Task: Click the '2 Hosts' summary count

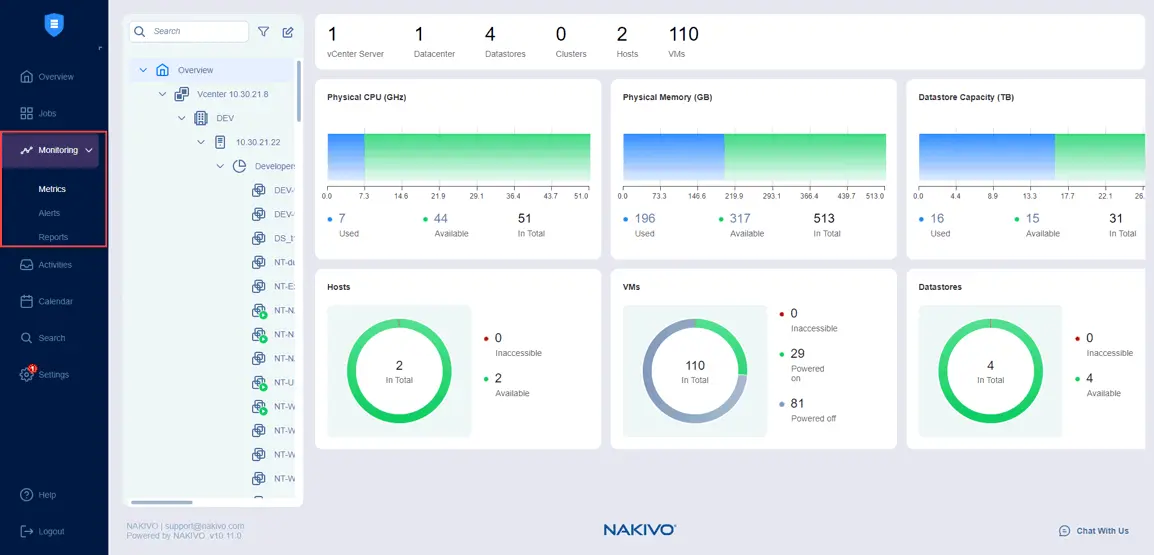Action: click(627, 42)
